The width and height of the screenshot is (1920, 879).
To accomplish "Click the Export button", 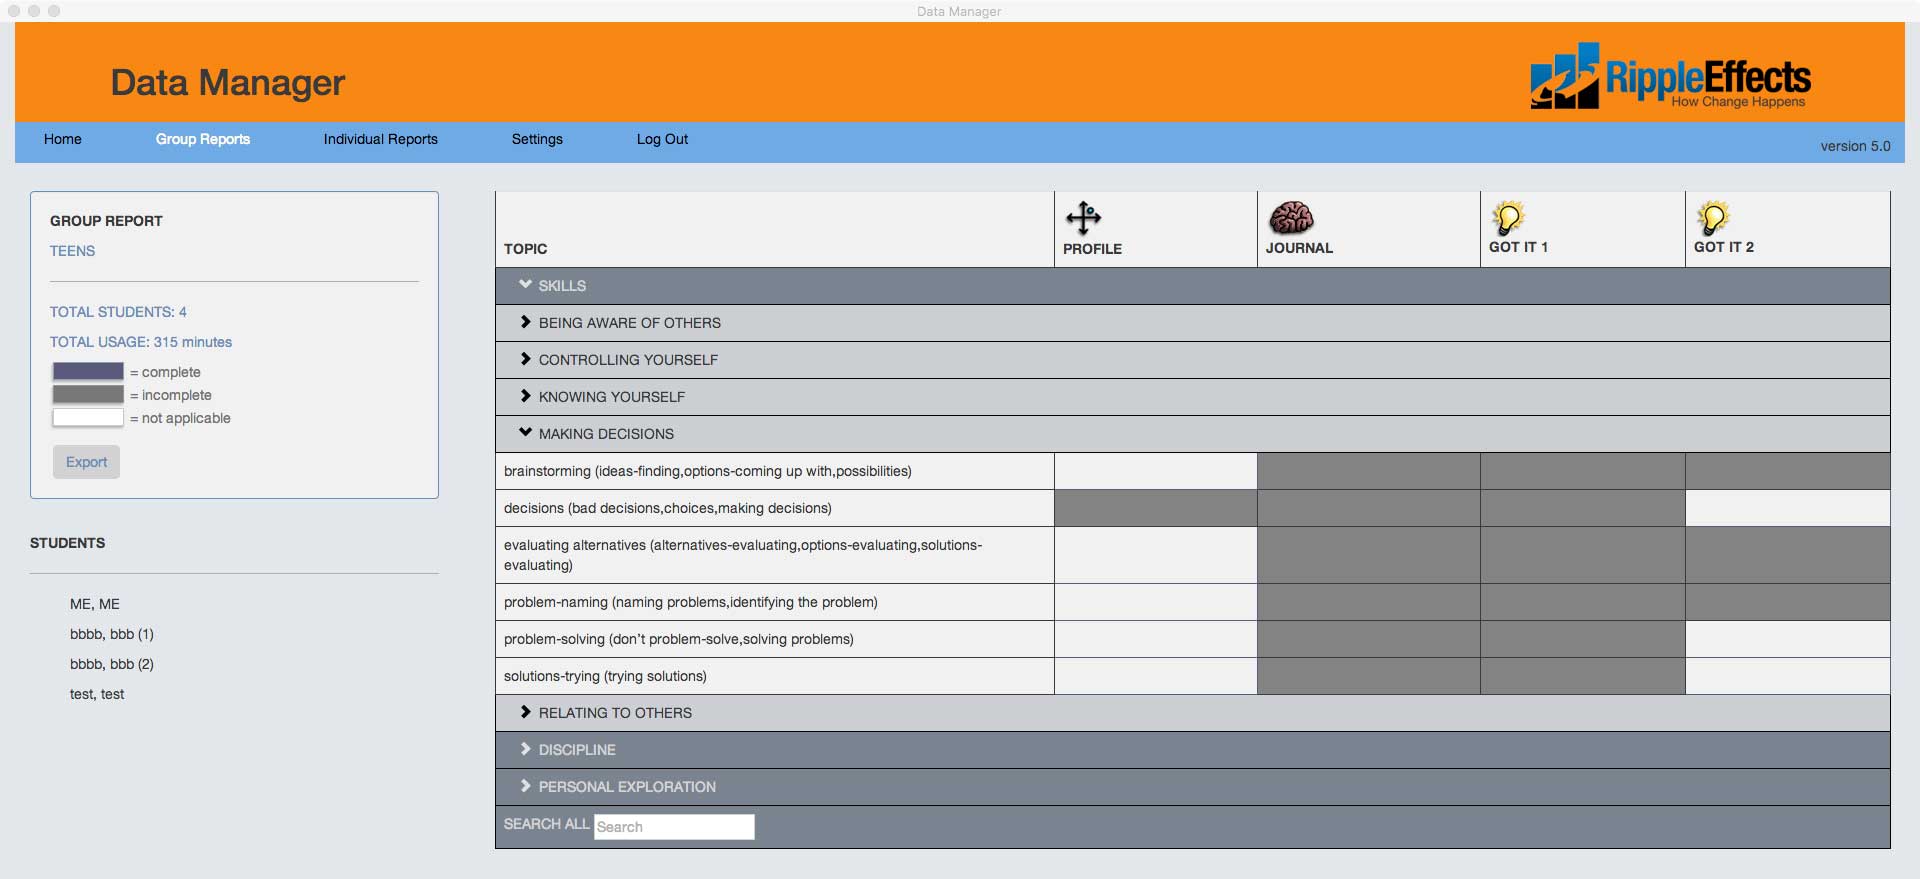I will [x=86, y=462].
